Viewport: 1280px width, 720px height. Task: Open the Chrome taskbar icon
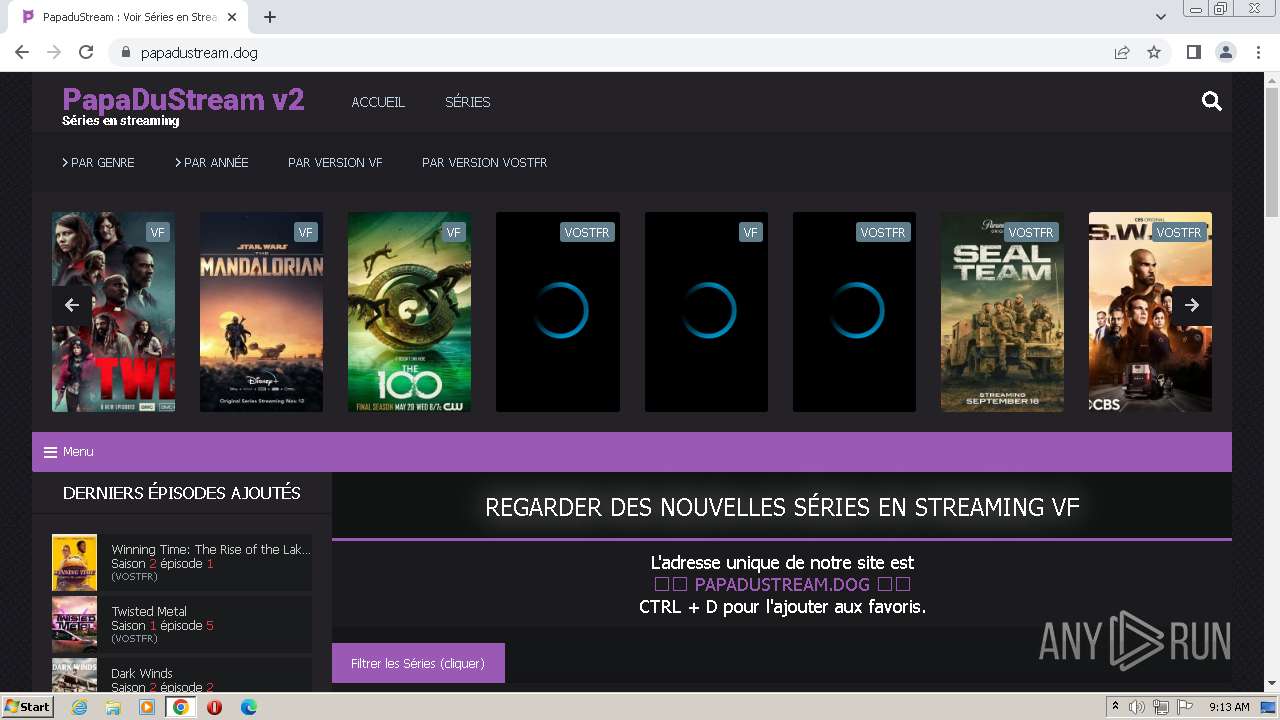coord(180,707)
